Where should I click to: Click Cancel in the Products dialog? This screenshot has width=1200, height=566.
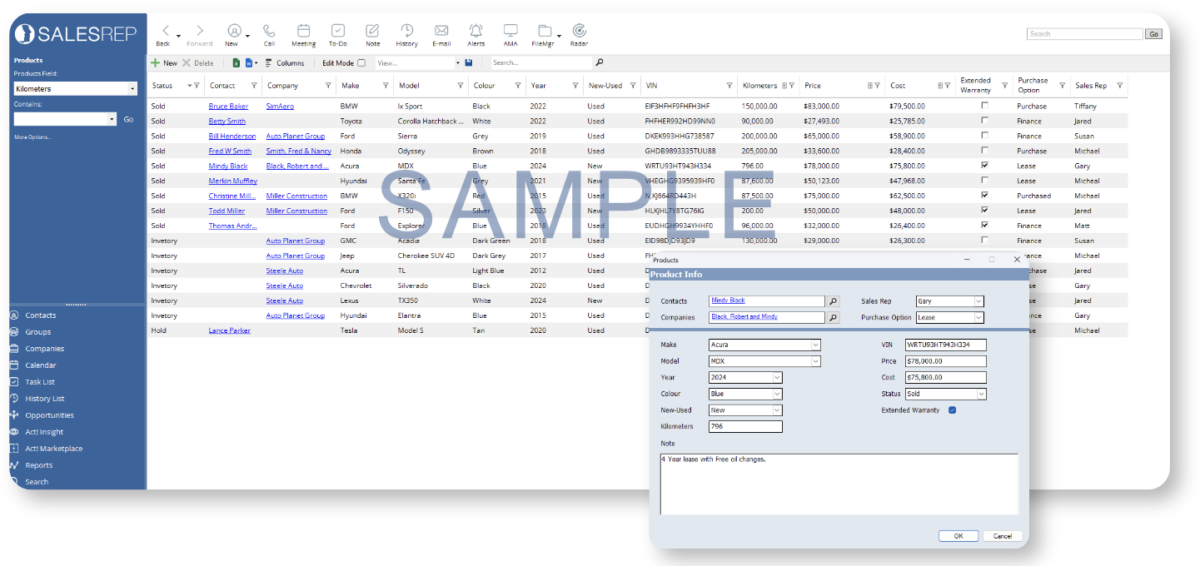pyautogui.click(x=1003, y=536)
